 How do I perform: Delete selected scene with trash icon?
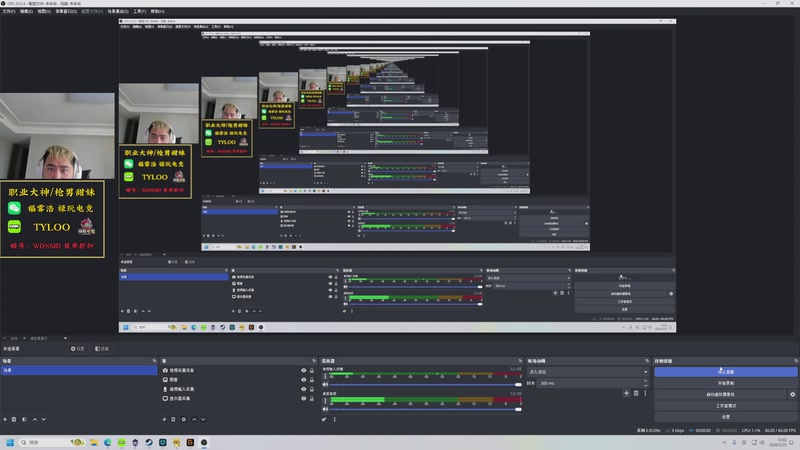click(14, 419)
